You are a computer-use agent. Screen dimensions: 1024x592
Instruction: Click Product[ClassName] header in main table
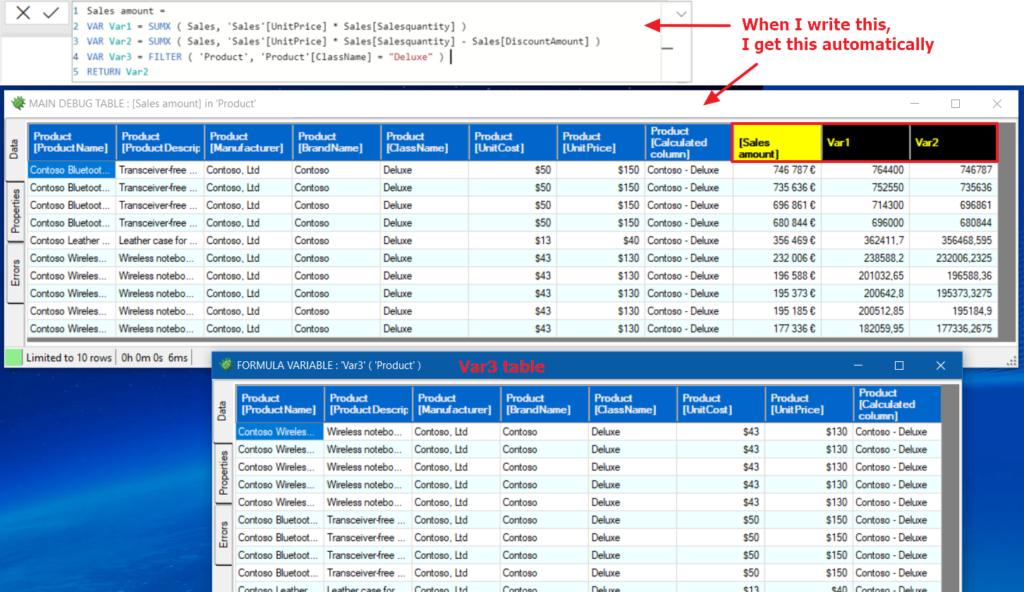click(424, 142)
